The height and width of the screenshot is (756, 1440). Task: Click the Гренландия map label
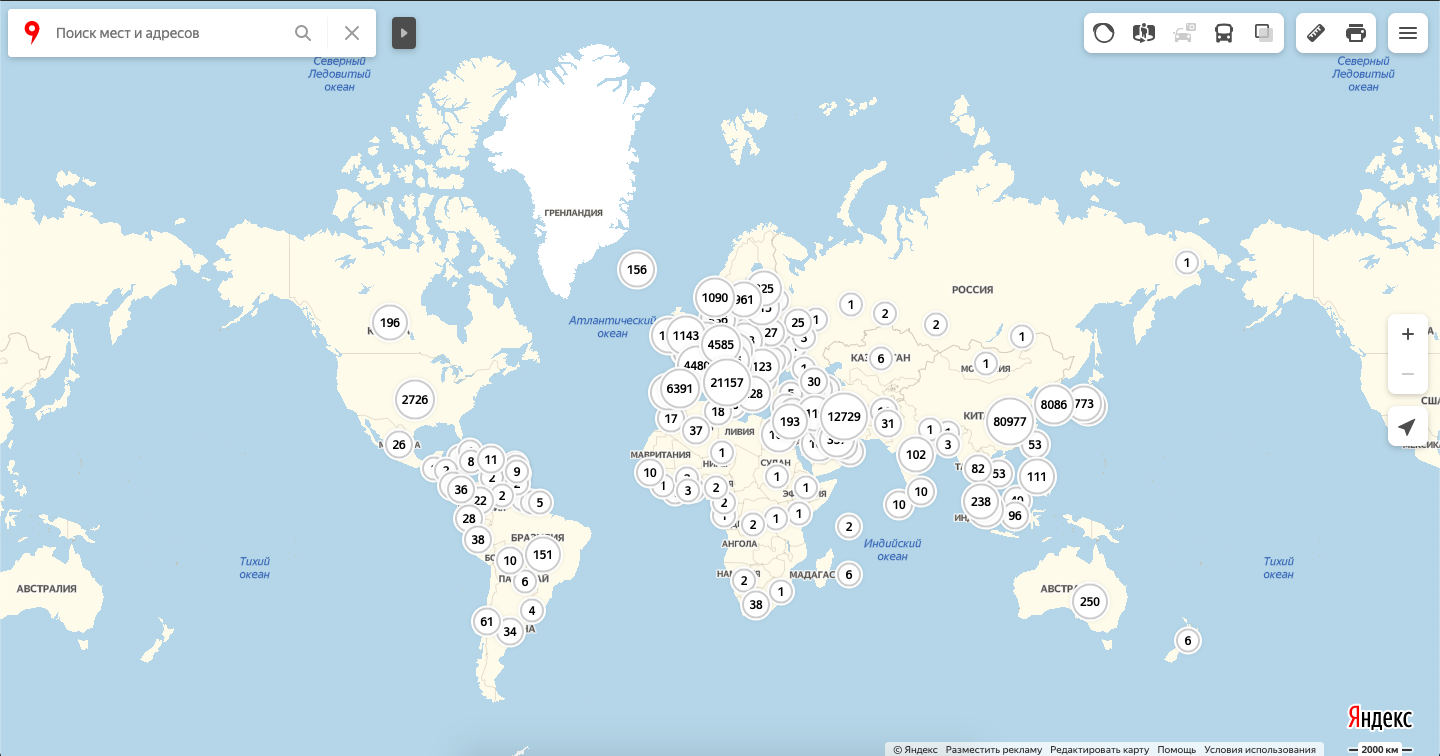[x=574, y=213]
